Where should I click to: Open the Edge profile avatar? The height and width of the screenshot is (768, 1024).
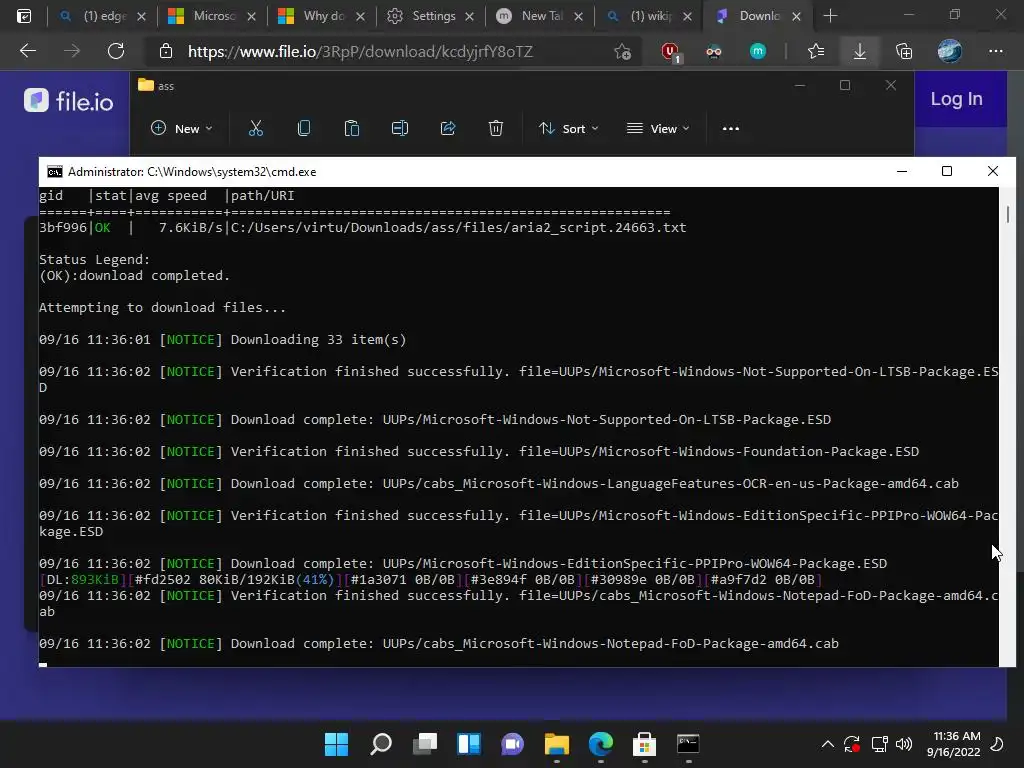tap(950, 51)
